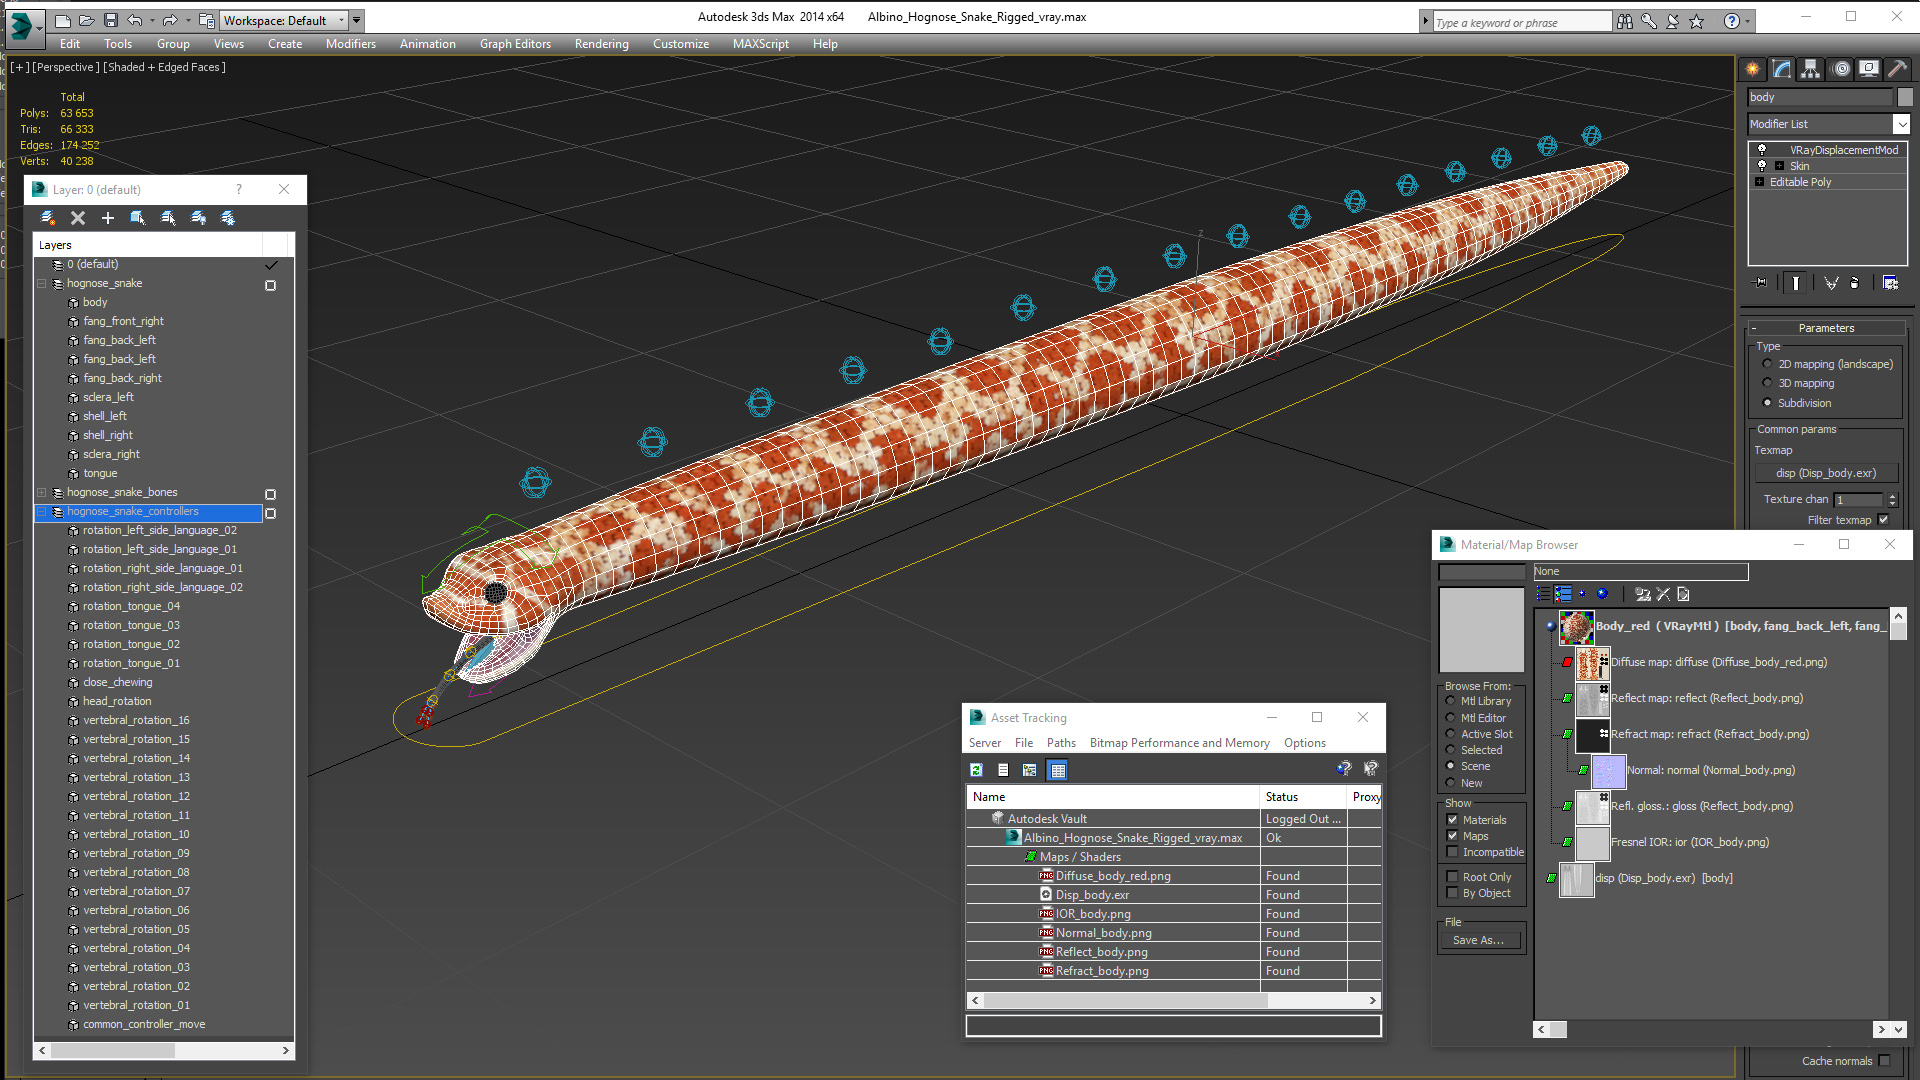Open the Modify command panel tab
Image resolution: width=1920 pixels, height=1080 pixels.
(x=1782, y=69)
